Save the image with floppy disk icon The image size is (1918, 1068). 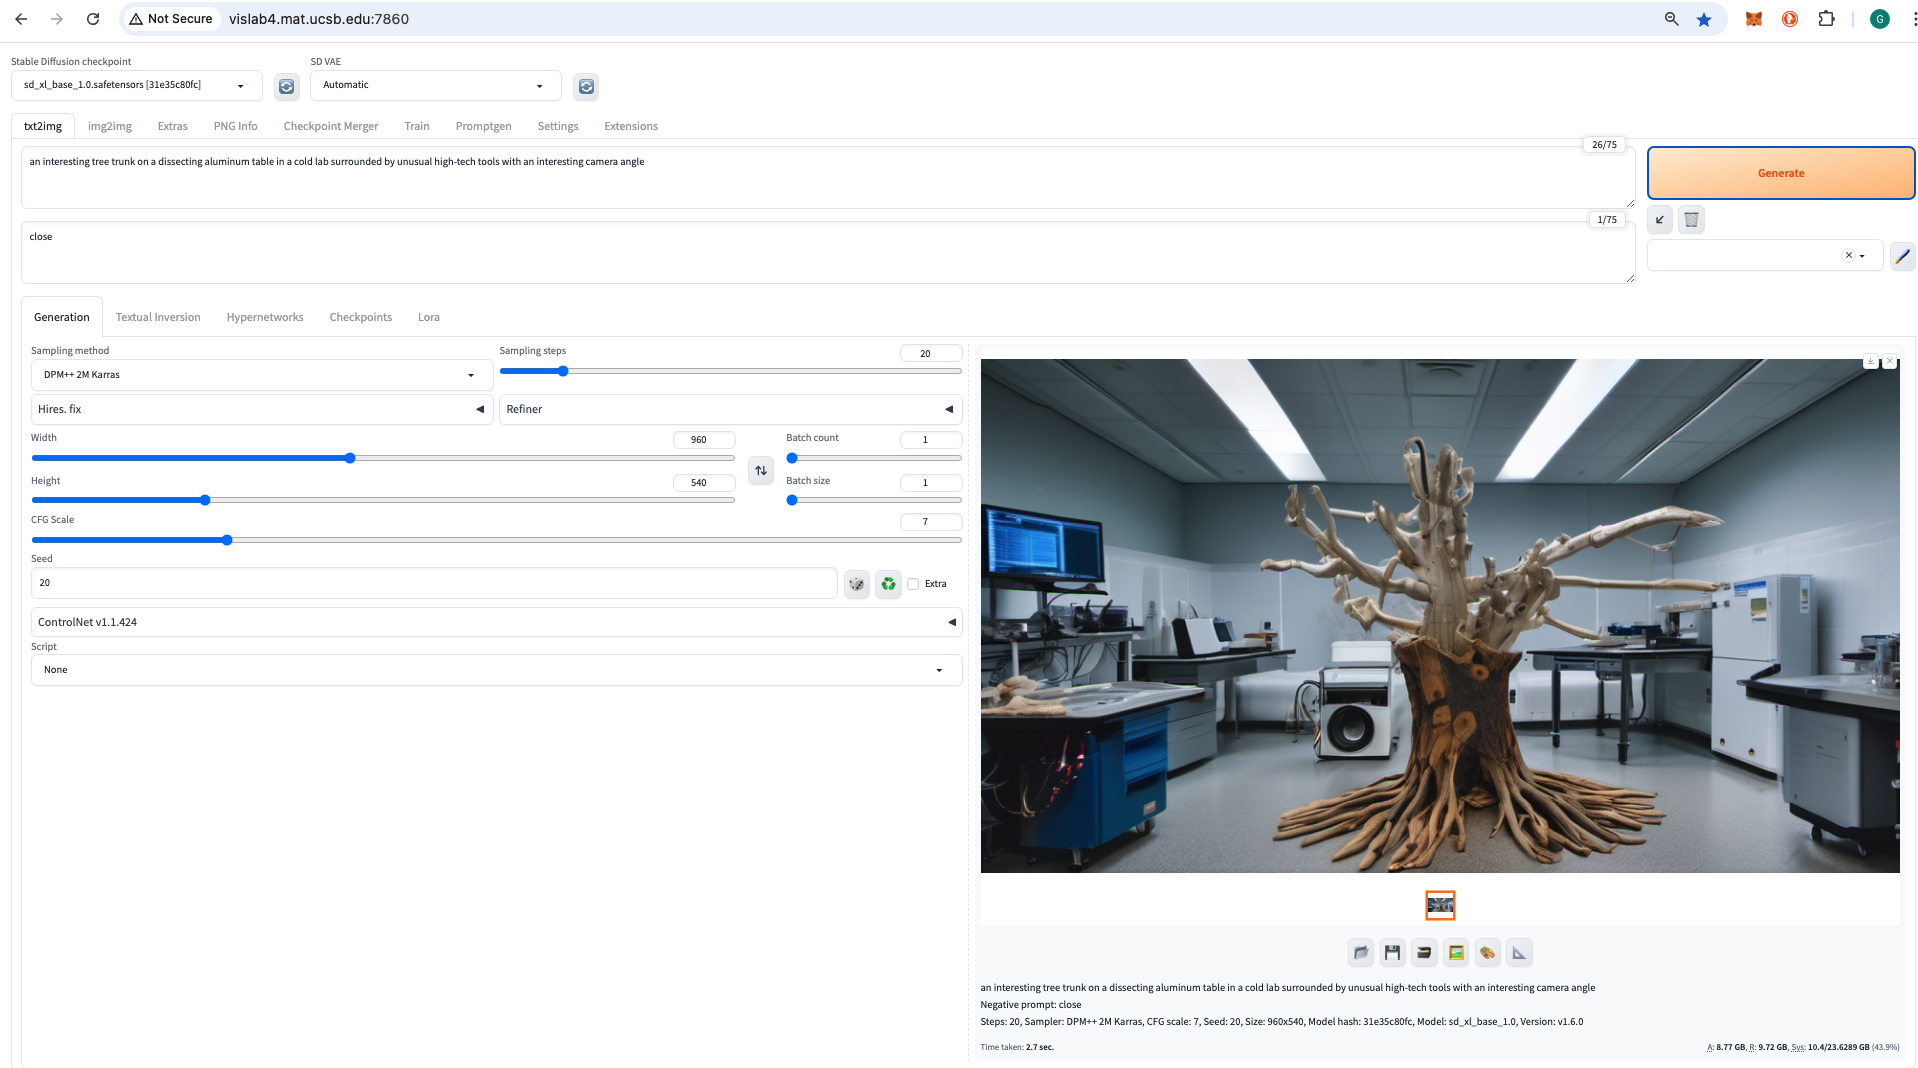[1392, 953]
